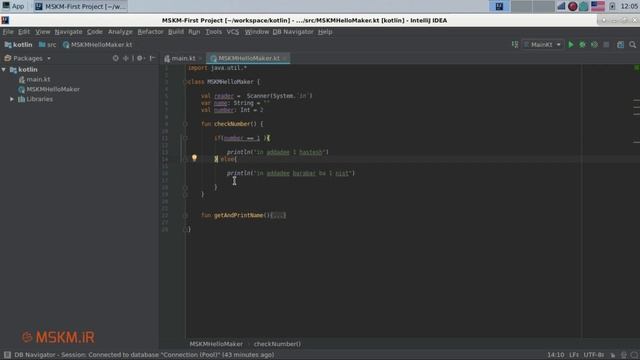Open the Build menu
Image resolution: width=640 pixels, height=360 pixels.
176,32
